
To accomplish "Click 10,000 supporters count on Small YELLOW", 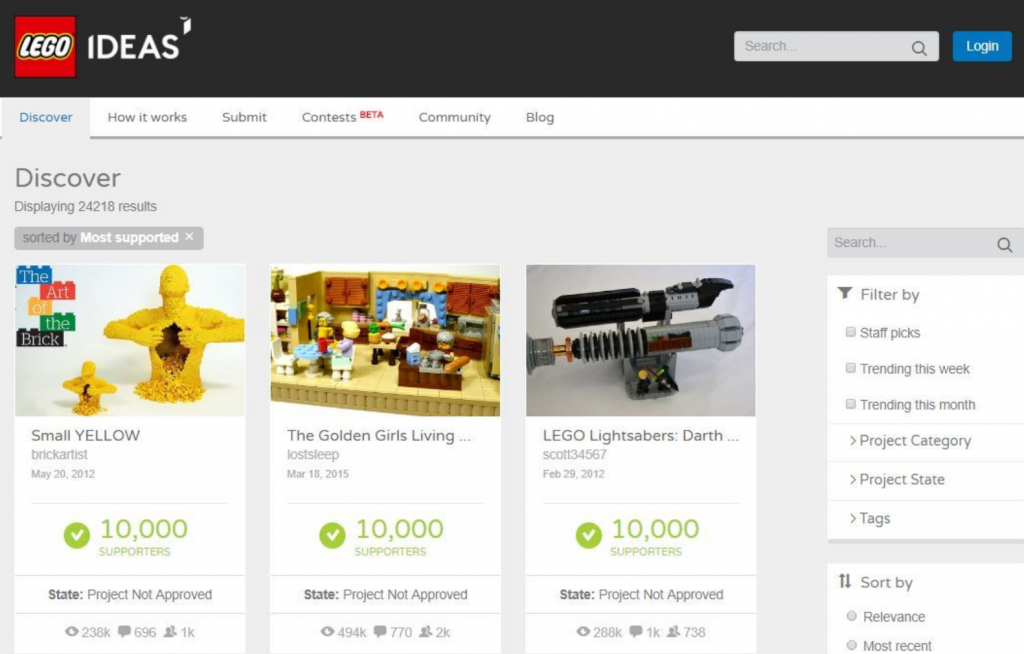I will (144, 529).
